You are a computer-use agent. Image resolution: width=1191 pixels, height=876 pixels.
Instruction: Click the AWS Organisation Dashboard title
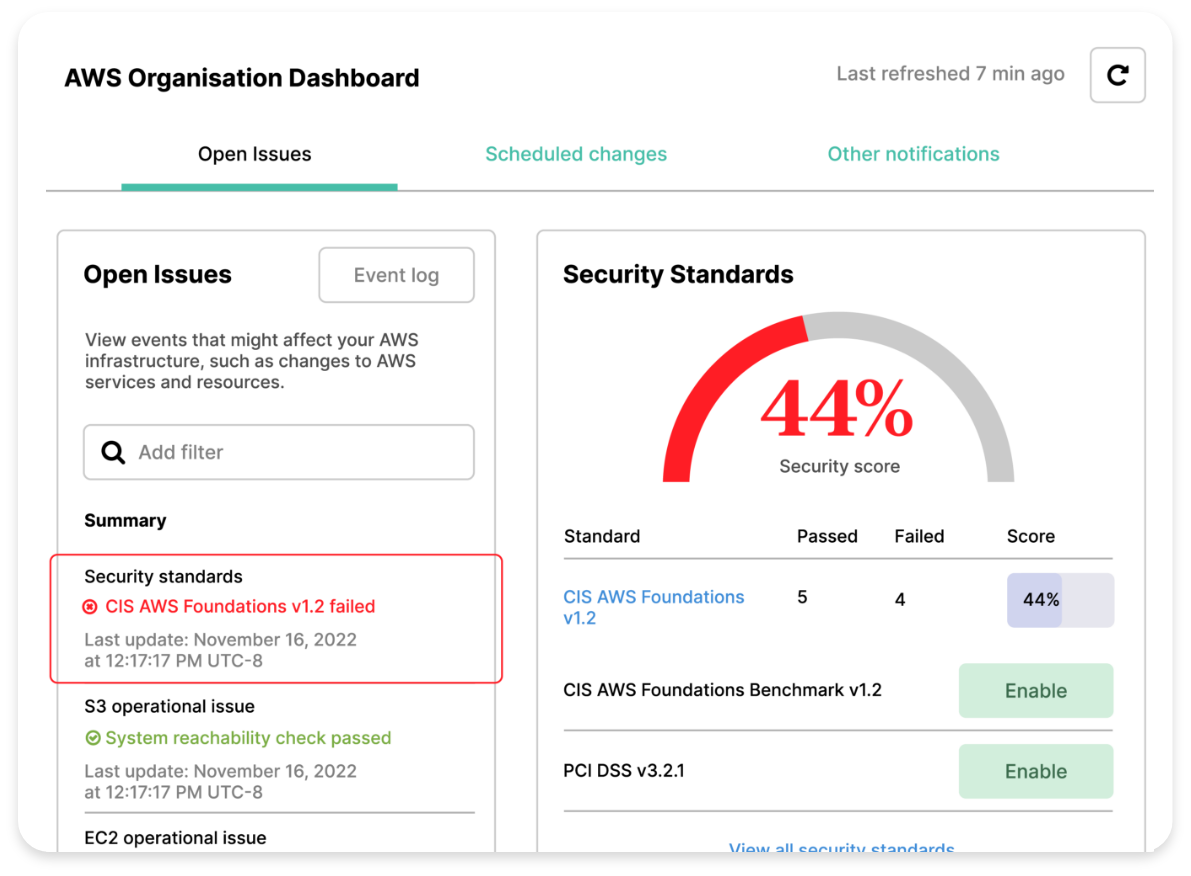[x=242, y=77]
